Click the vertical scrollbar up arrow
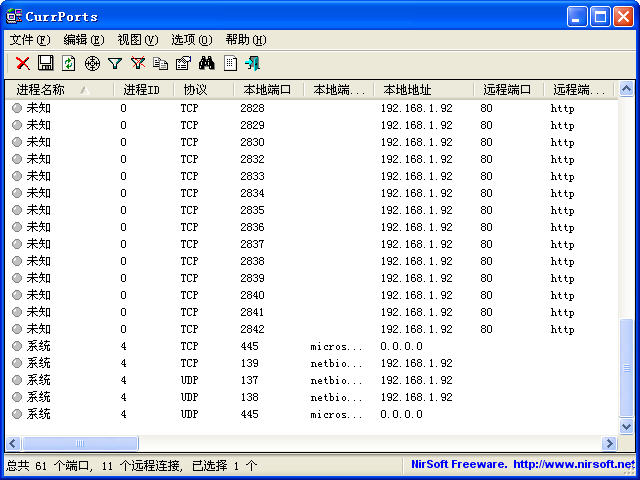 coord(627,88)
